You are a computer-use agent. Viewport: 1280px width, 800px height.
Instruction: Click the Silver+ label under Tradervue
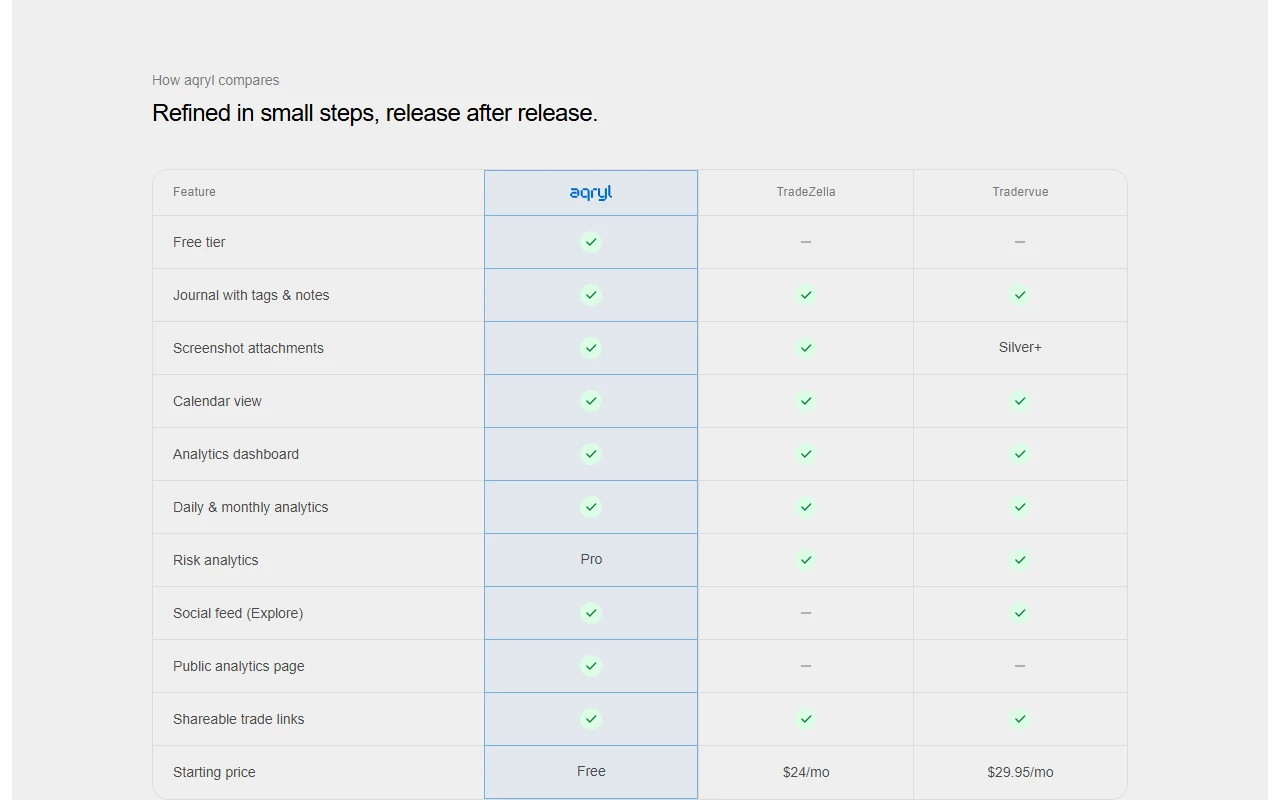click(x=1020, y=348)
